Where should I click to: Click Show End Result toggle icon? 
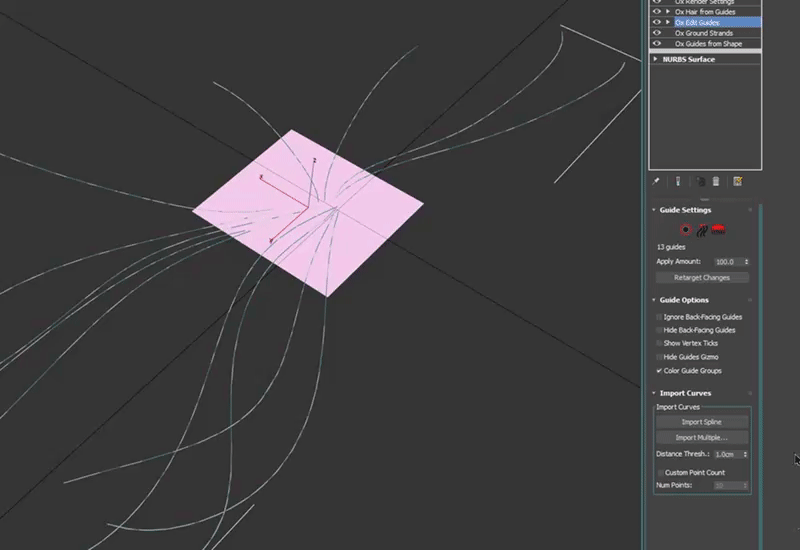point(678,182)
